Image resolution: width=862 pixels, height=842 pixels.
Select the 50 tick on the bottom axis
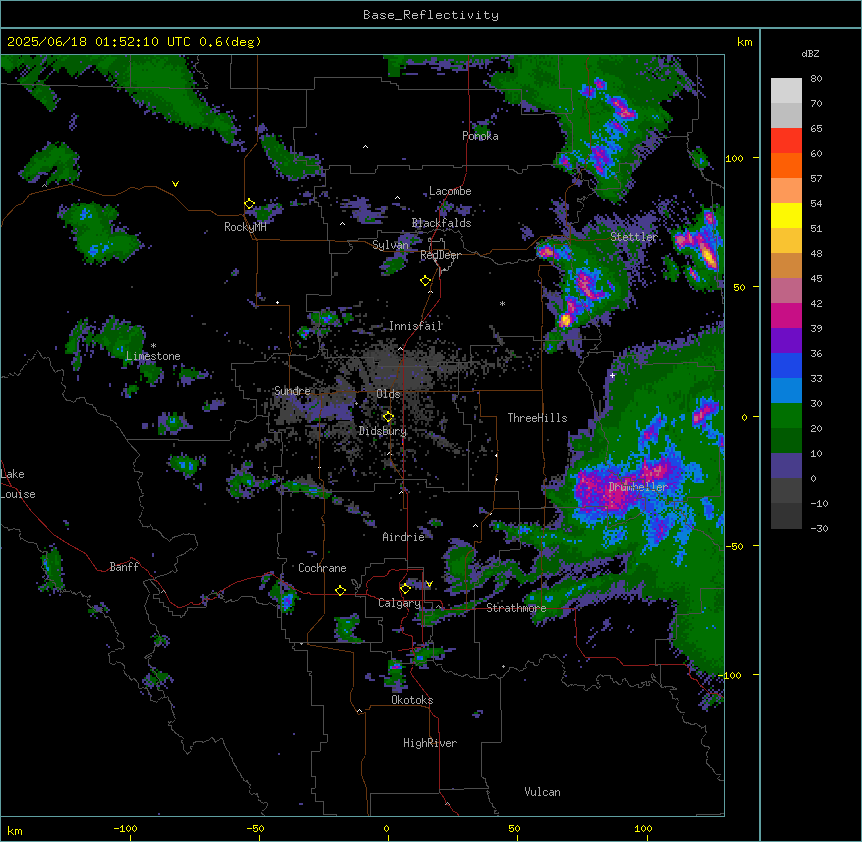click(x=513, y=828)
